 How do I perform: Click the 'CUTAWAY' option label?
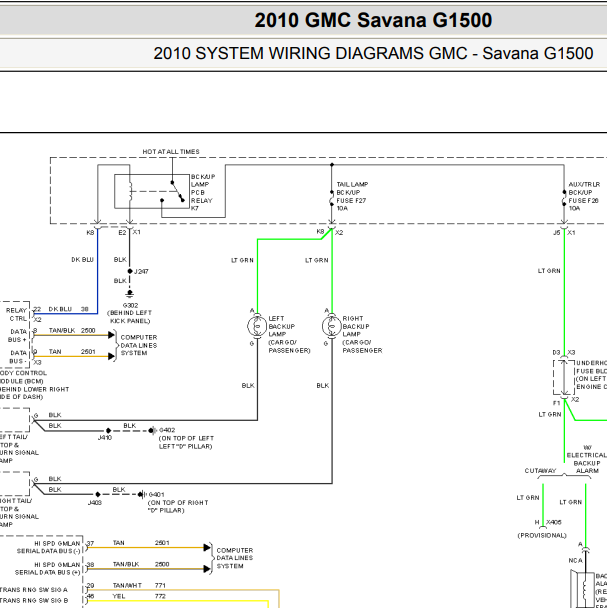point(540,471)
